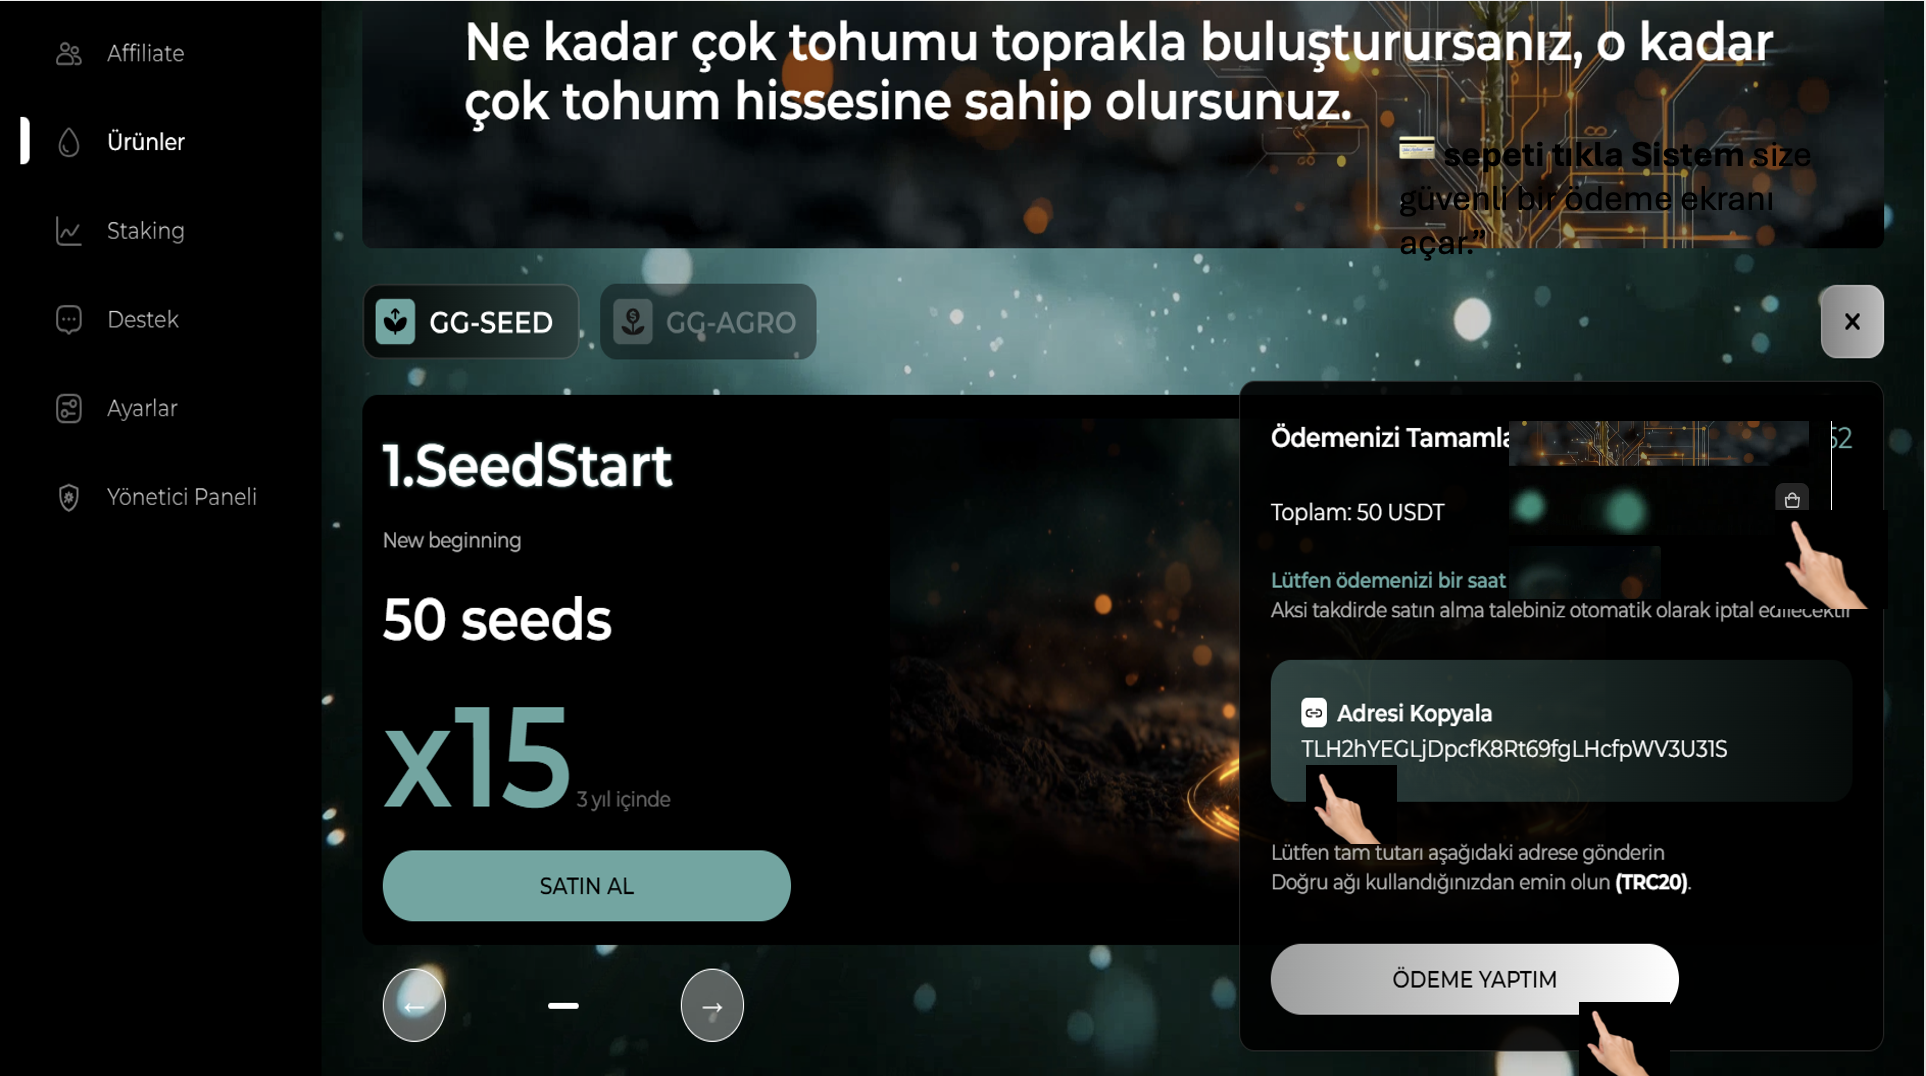Open Yönetici Paneli menu entry
This screenshot has height=1076, width=1926.
coord(182,497)
